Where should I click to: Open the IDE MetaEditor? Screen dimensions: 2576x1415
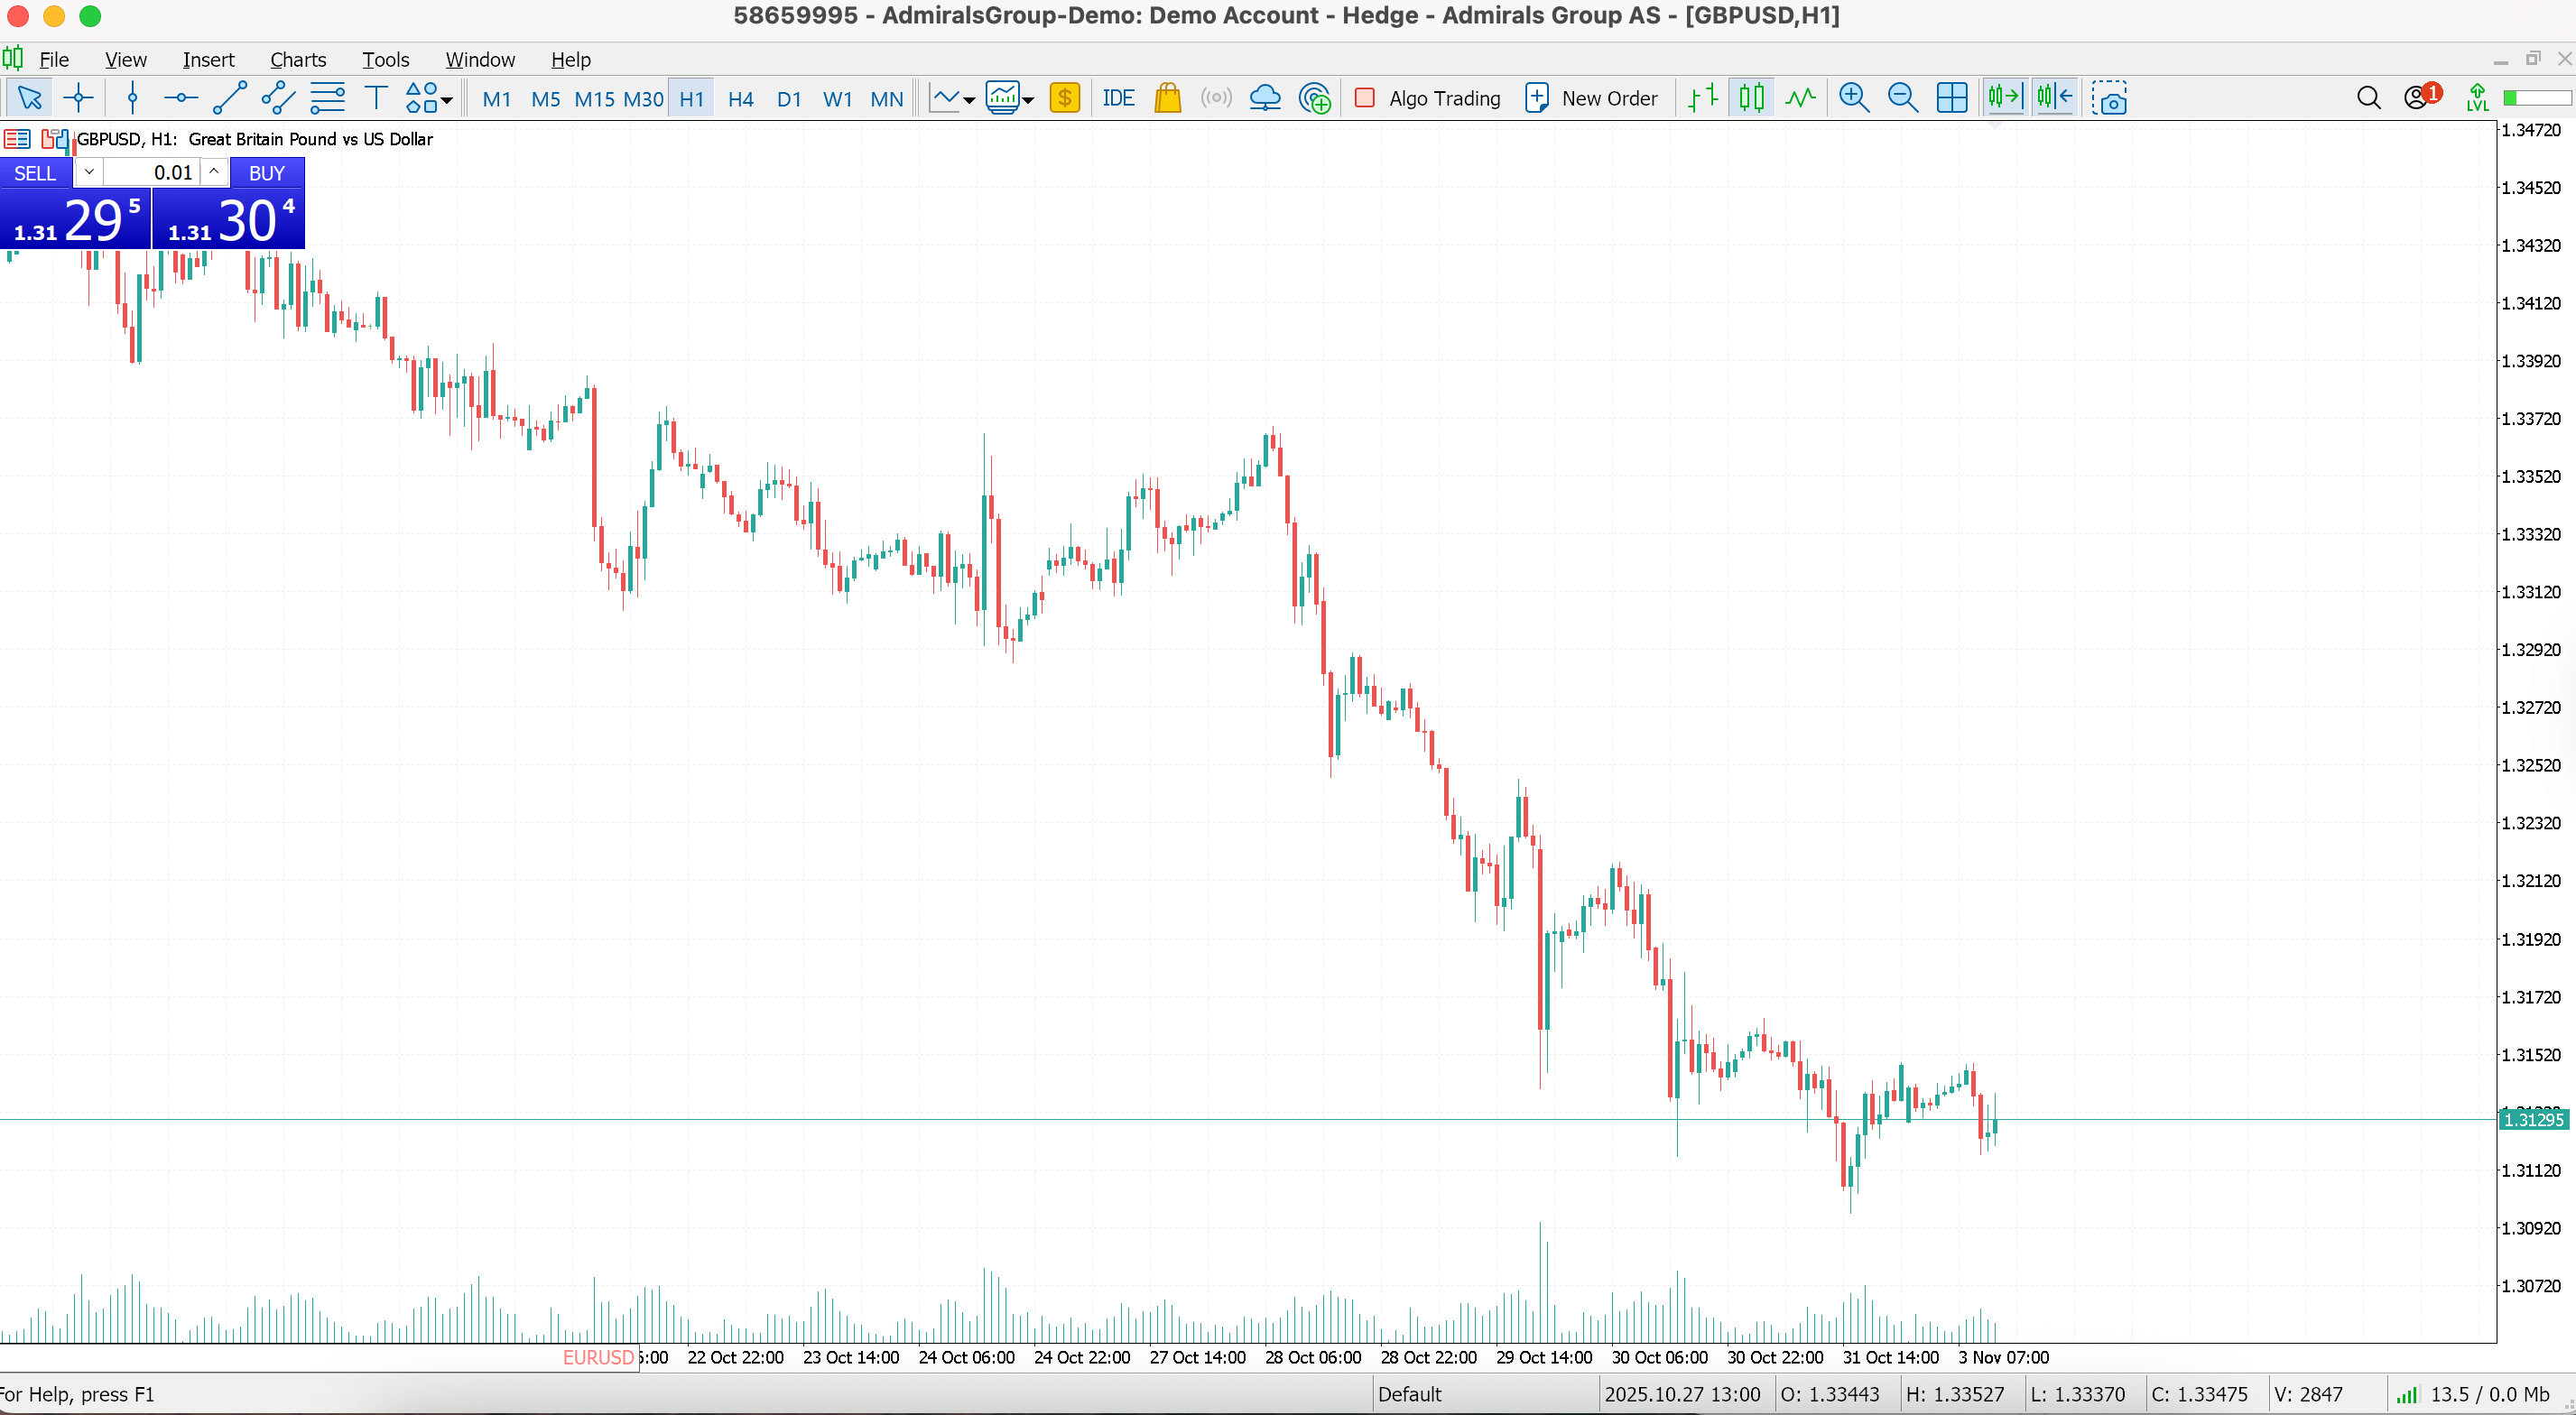coord(1118,98)
